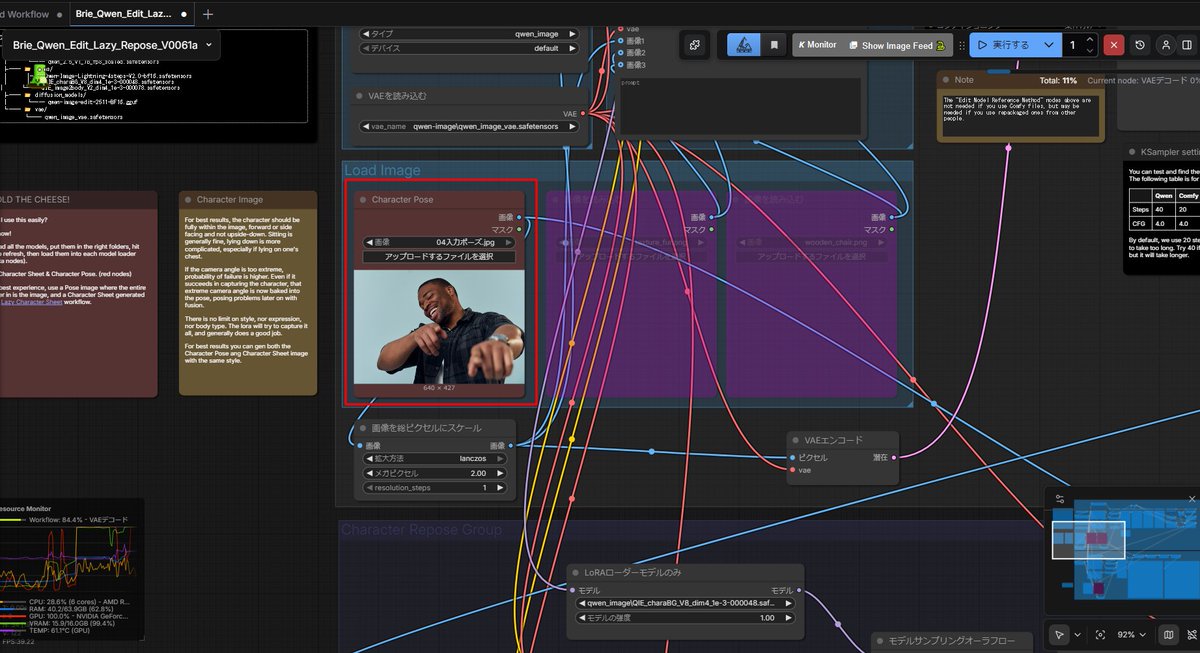1200x653 pixels.
Task: Open LoRA file combo qwen_image\QIE_charaBG_V8
Action: point(687,604)
